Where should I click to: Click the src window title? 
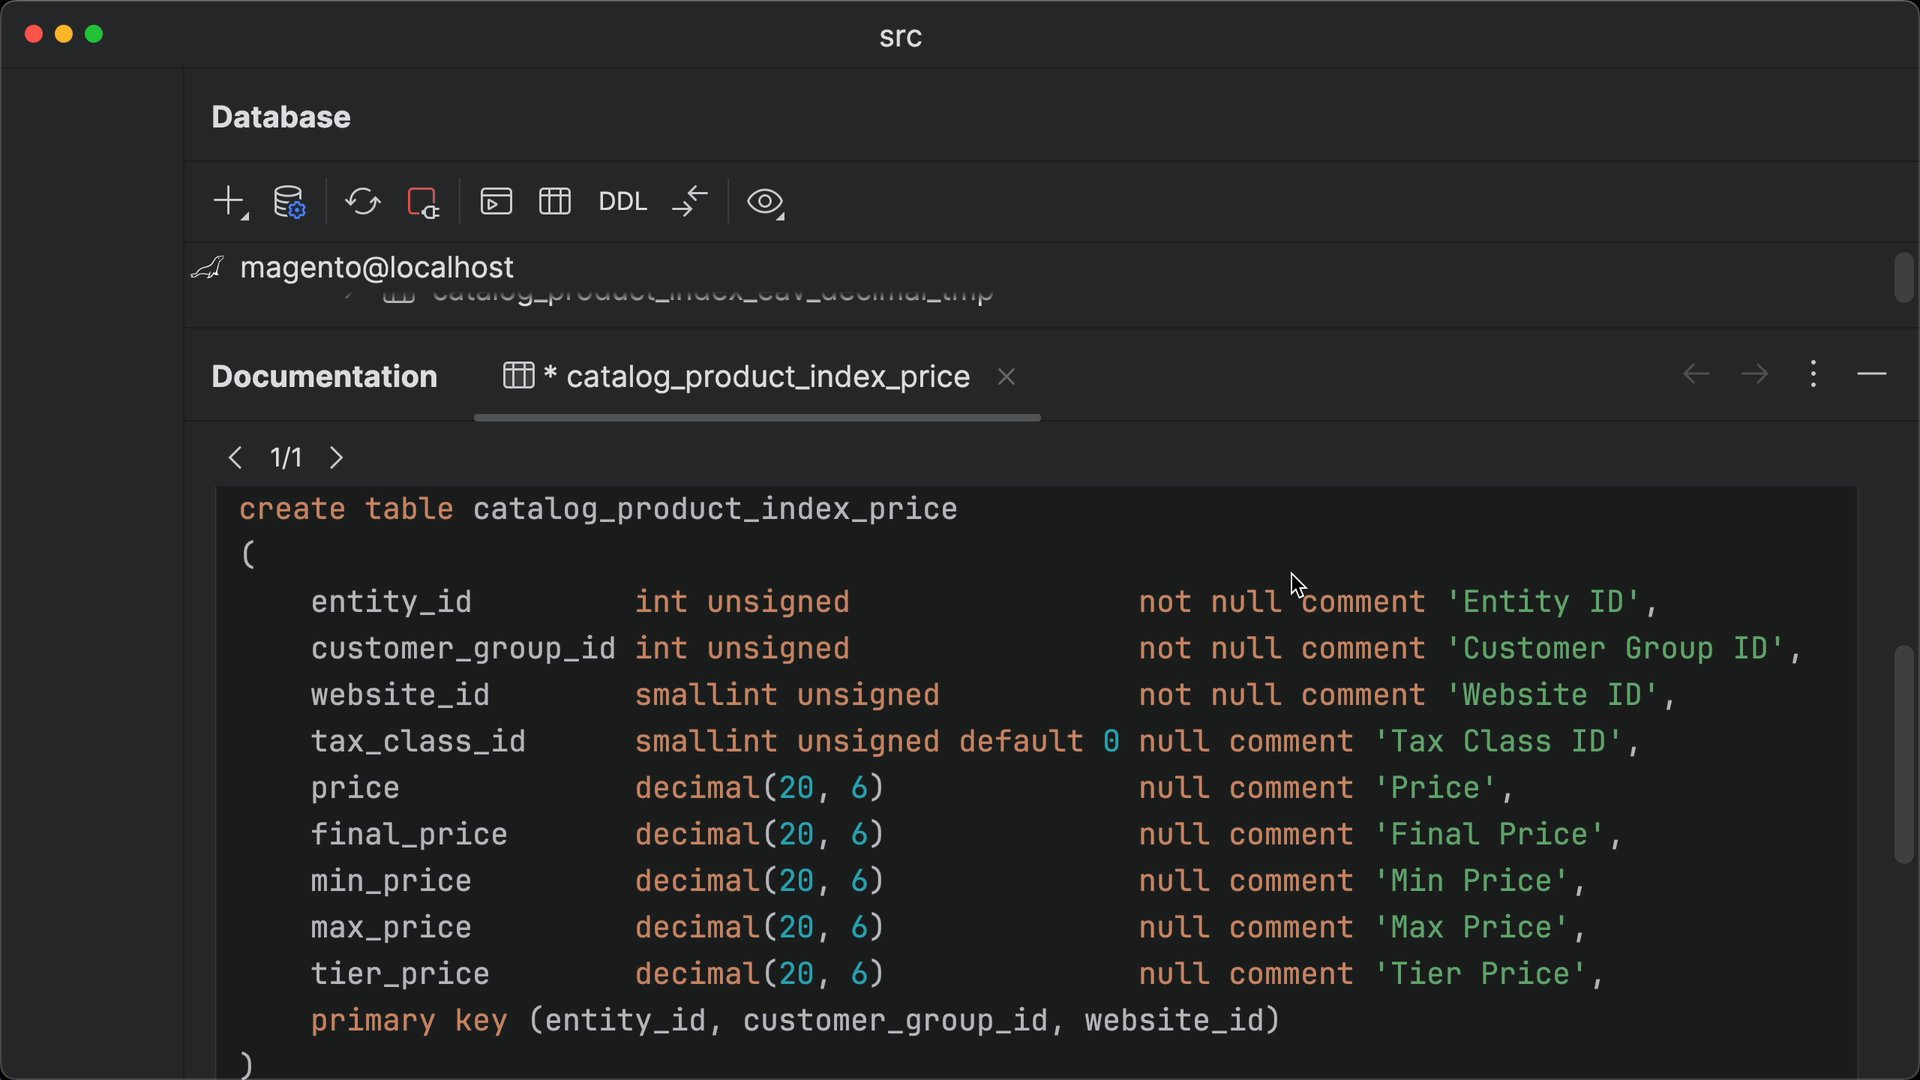[900, 36]
